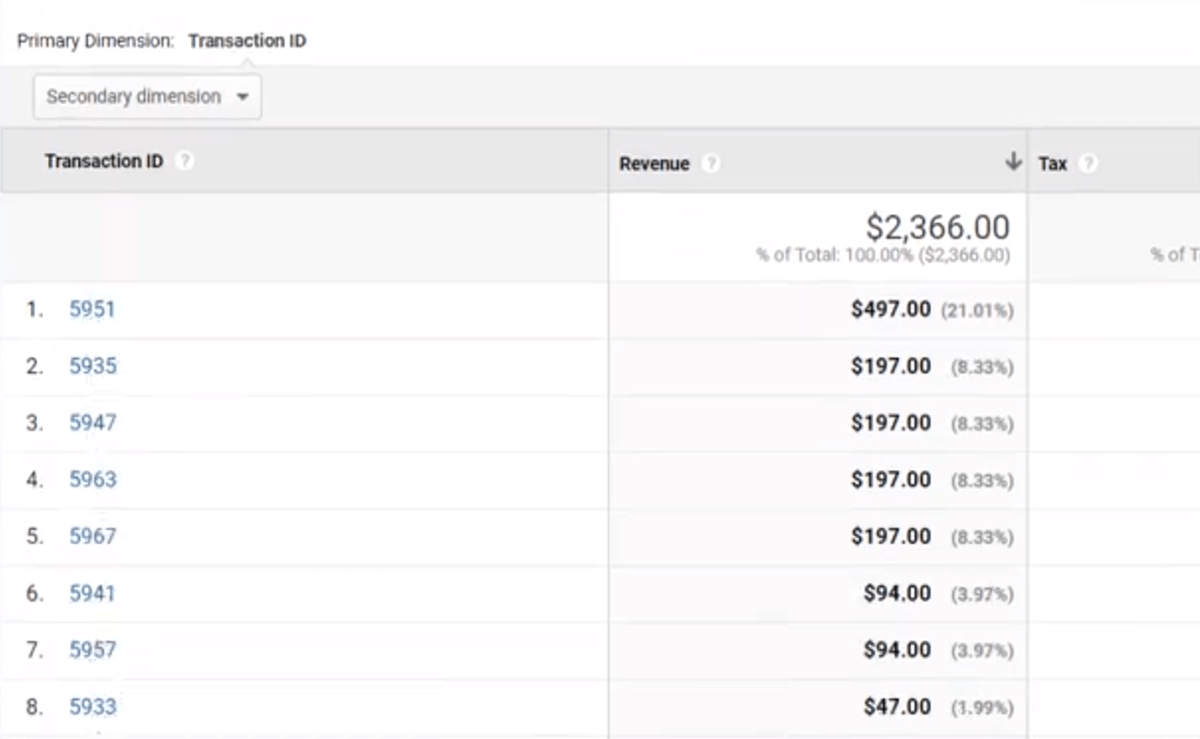Sort by the Revenue column header

[x=654, y=163]
